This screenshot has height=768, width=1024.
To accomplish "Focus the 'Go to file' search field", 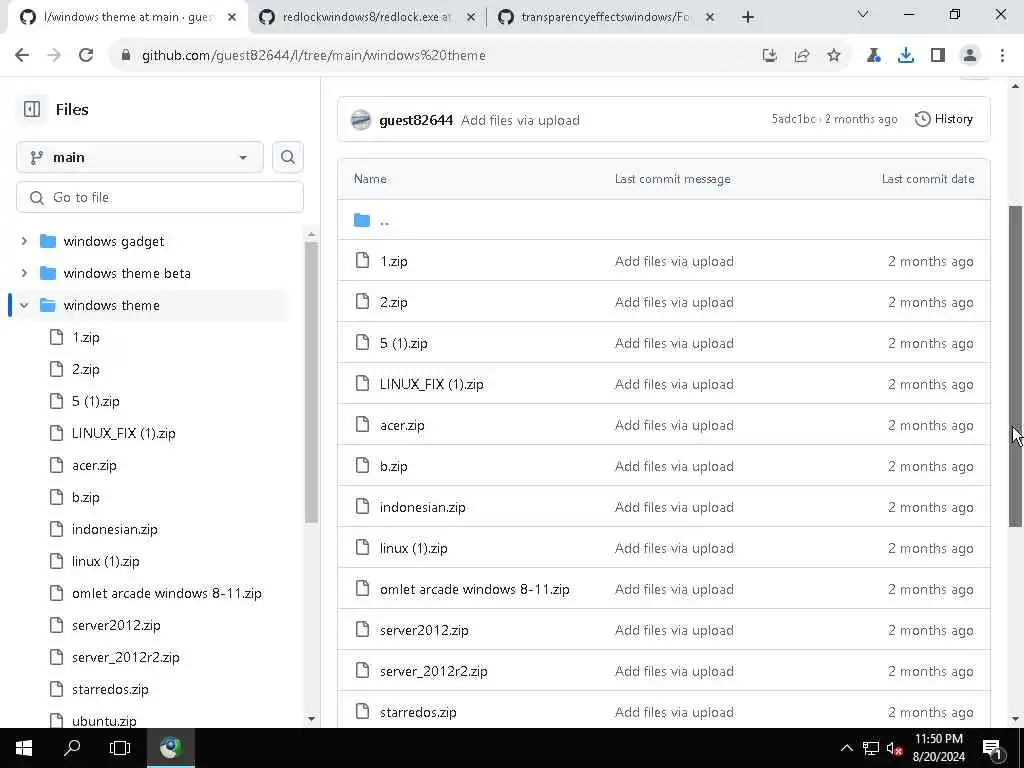I will point(160,197).
